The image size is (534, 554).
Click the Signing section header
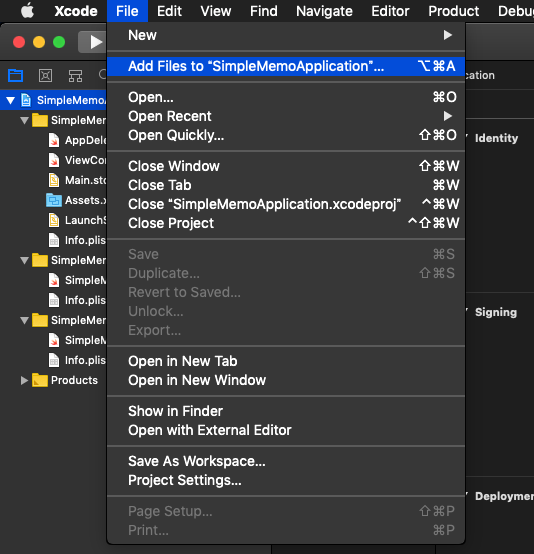point(495,312)
